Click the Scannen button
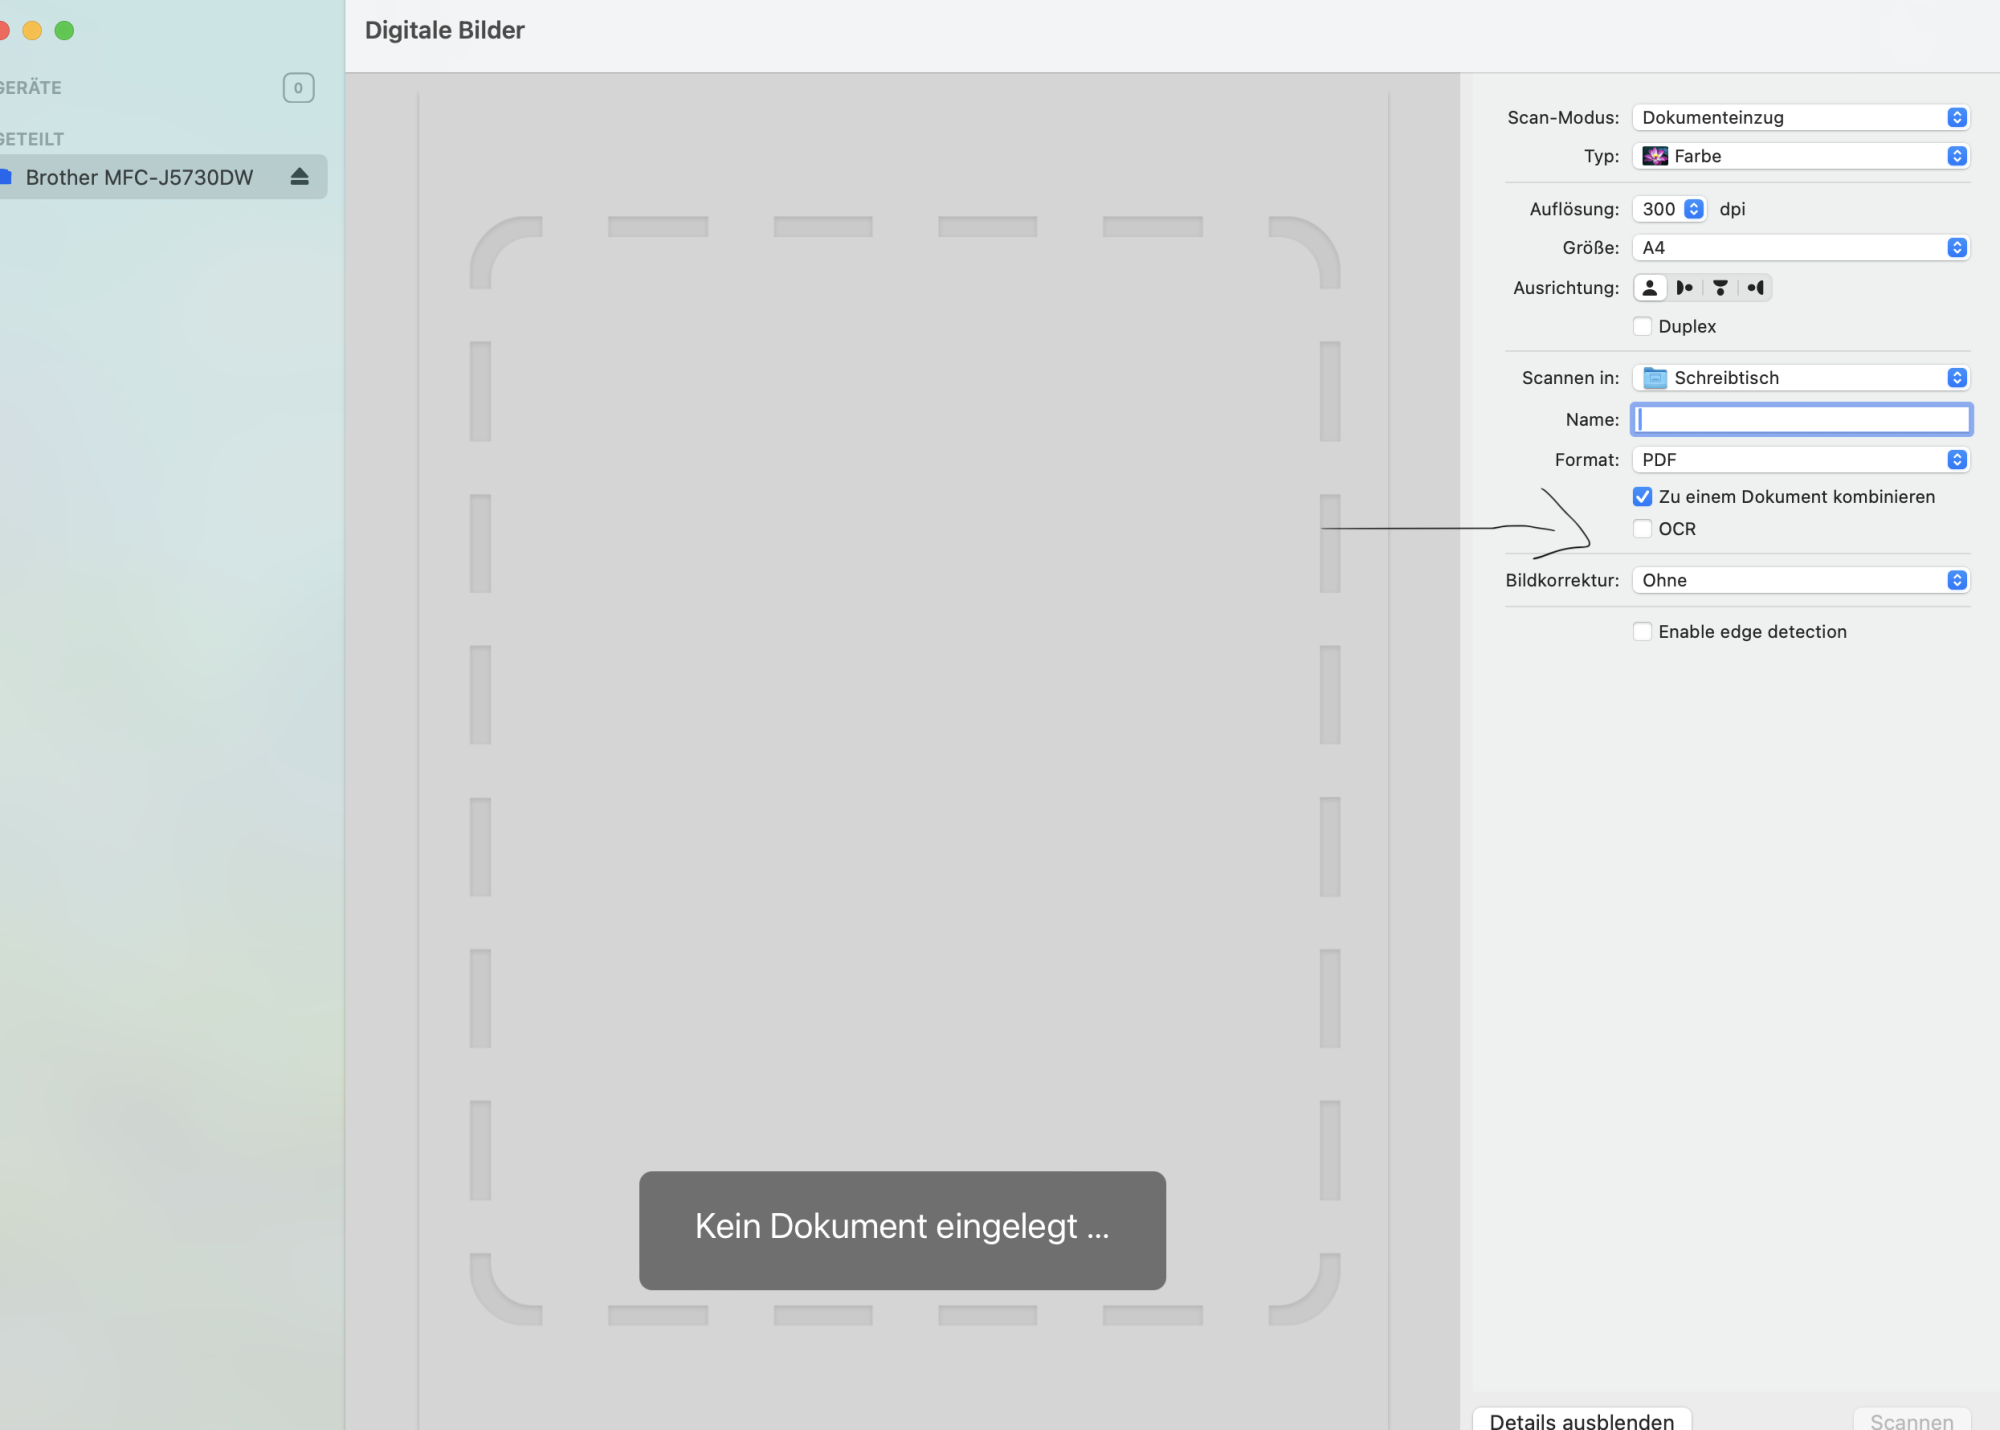 [x=1911, y=1420]
